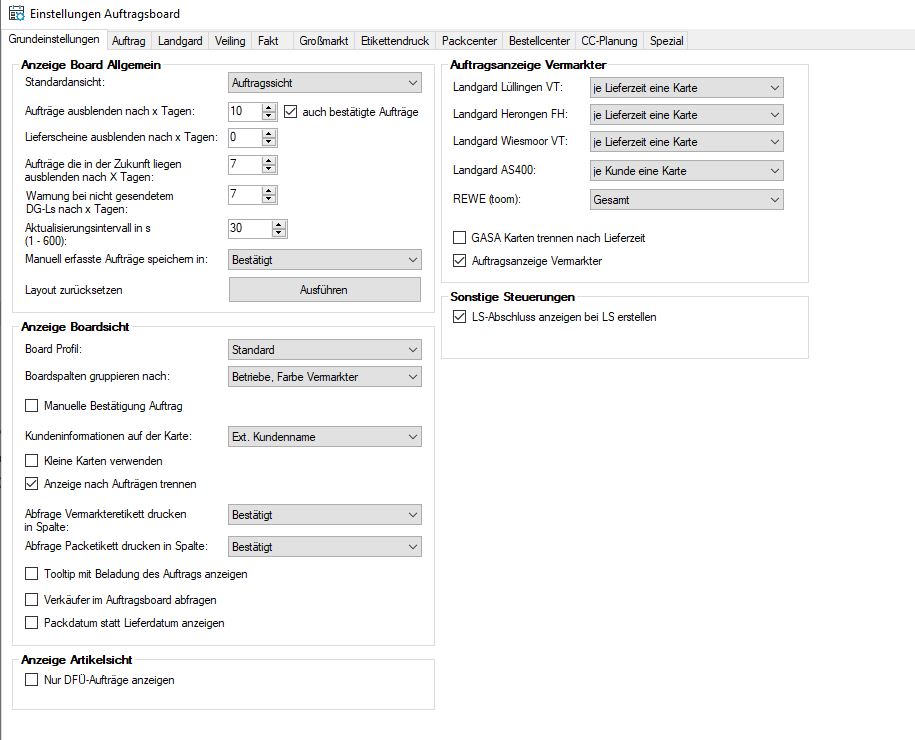The width and height of the screenshot is (915, 740).
Task: Decrease the Warnung bei nicht gesendetem DG-Ls value
Action: 269,199
